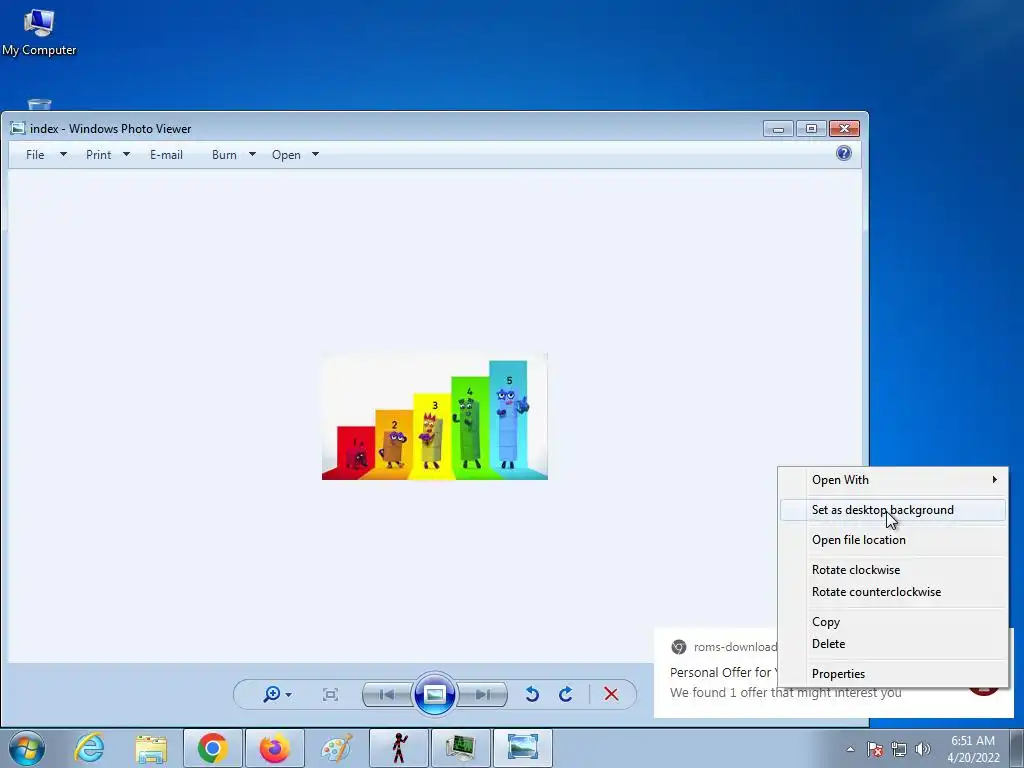Viewport: 1024px width, 768px height.
Task: Click the Personal Offer notification title
Action: (x=724, y=673)
